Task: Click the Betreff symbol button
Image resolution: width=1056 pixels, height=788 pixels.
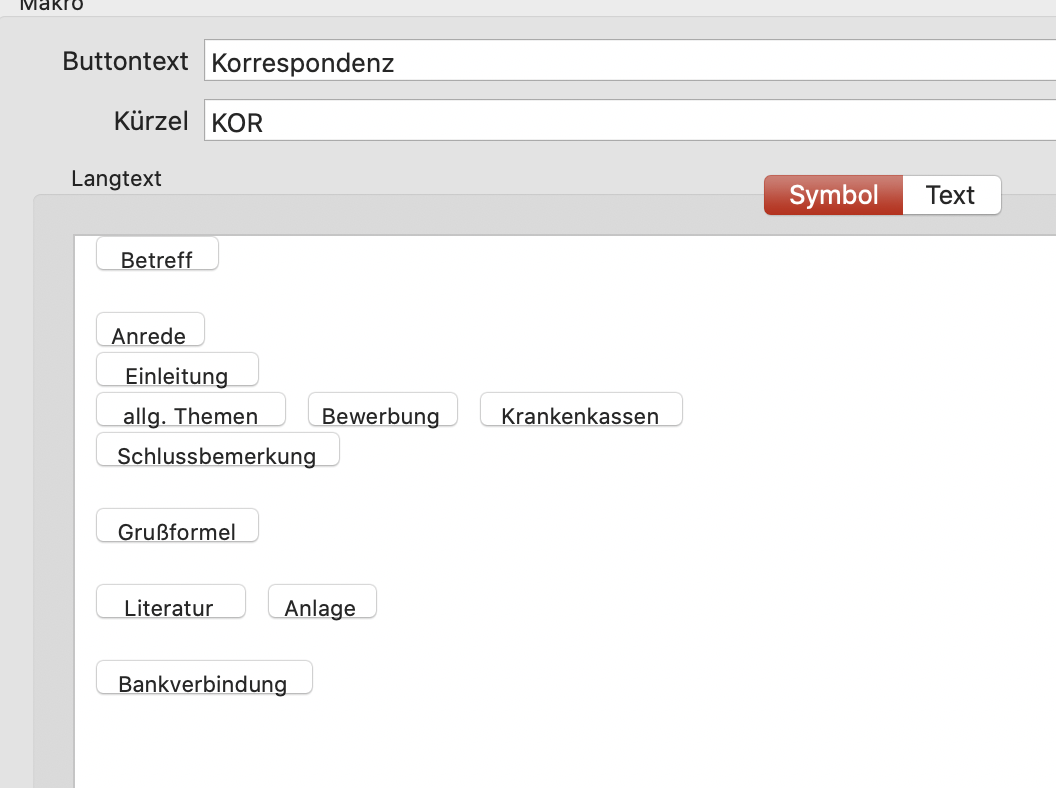Action: point(158,254)
